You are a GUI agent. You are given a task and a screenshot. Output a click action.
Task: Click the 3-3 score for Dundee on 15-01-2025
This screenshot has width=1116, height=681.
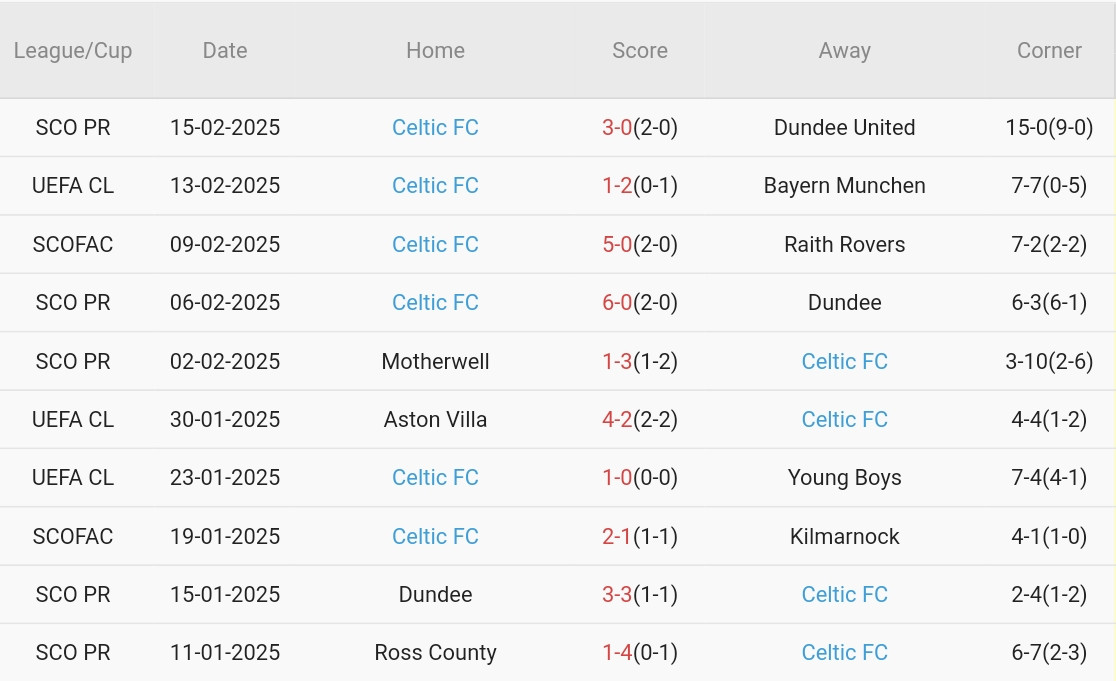617,594
